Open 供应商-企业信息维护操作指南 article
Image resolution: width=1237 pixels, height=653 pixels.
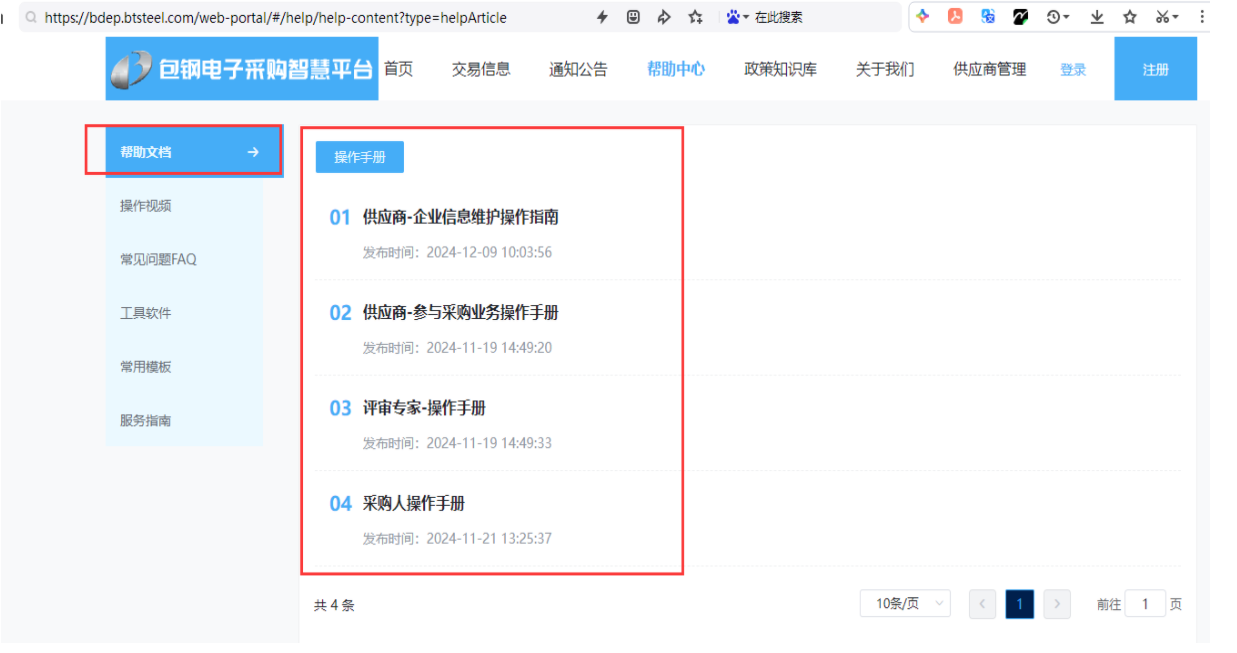point(460,217)
